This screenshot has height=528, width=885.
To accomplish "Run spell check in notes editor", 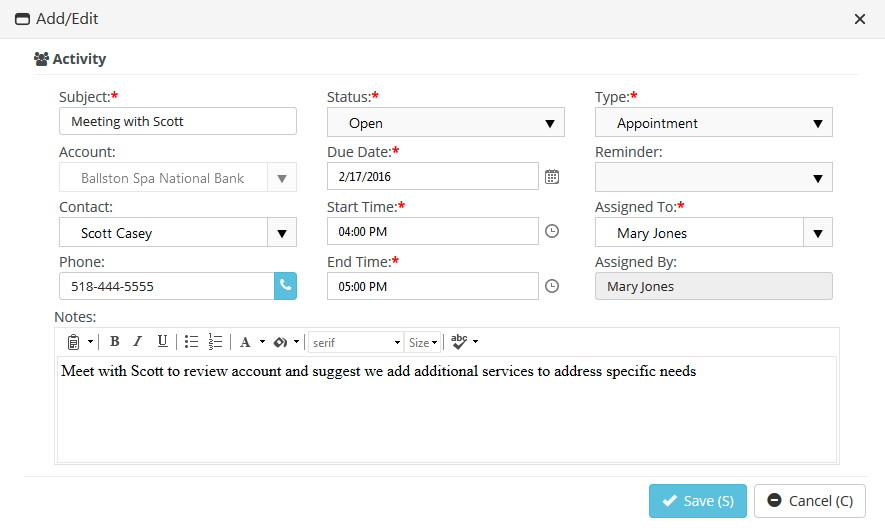I will (459, 342).
